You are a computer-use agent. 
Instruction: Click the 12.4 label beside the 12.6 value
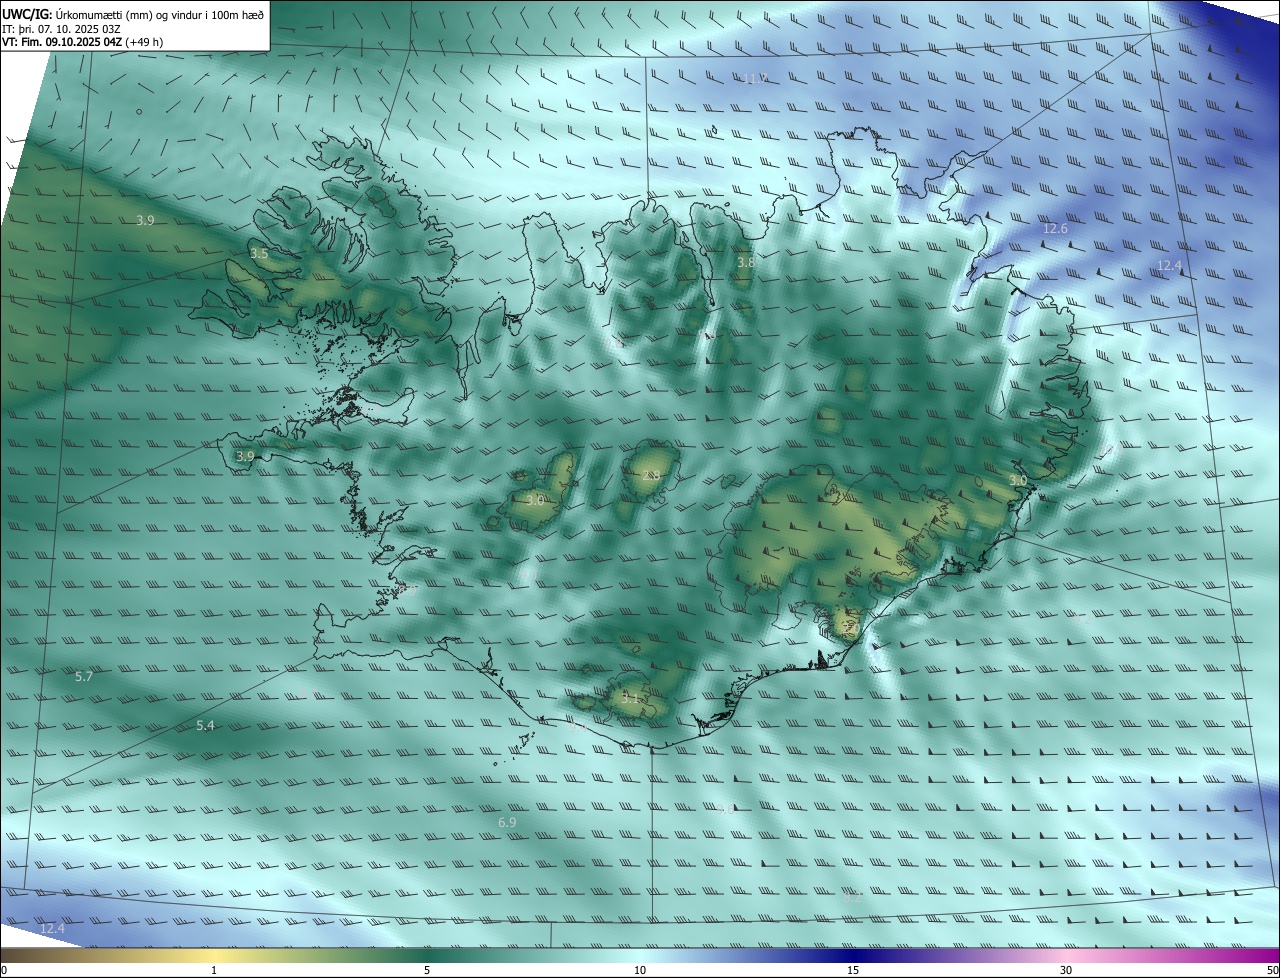(1169, 266)
